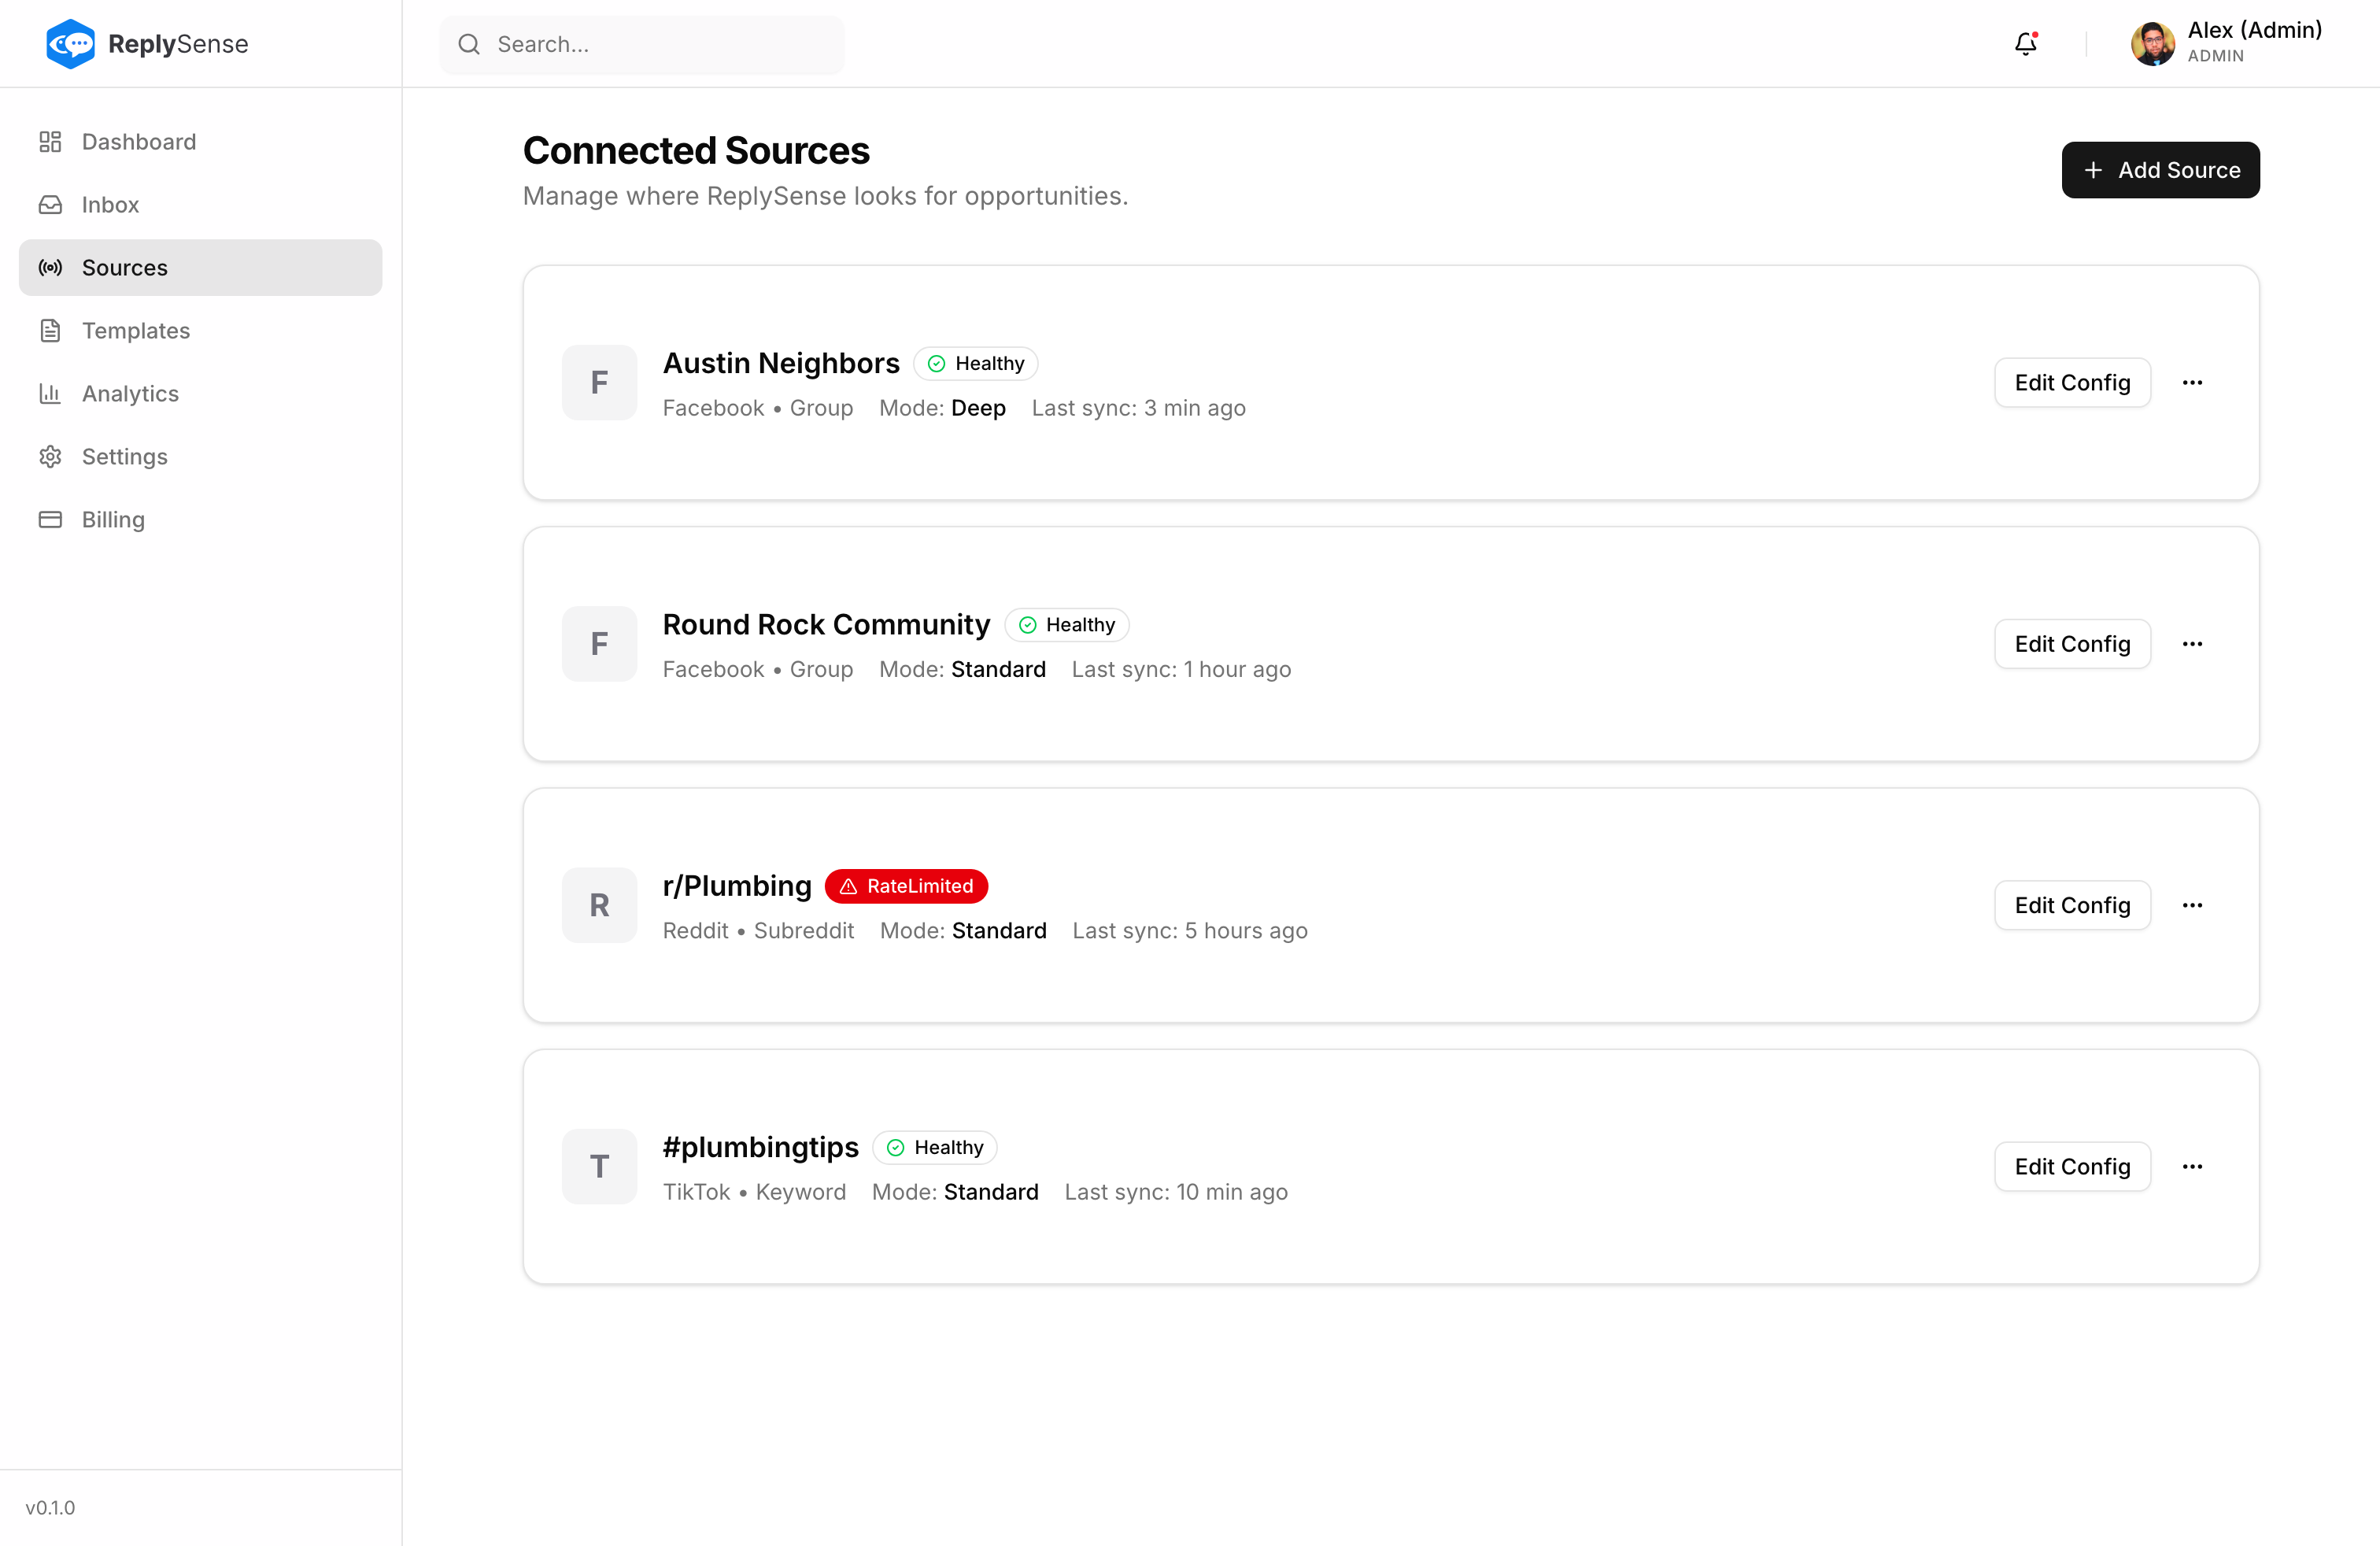Open Templates using the document icon
This screenshot has width=2380, height=1546.
point(51,330)
